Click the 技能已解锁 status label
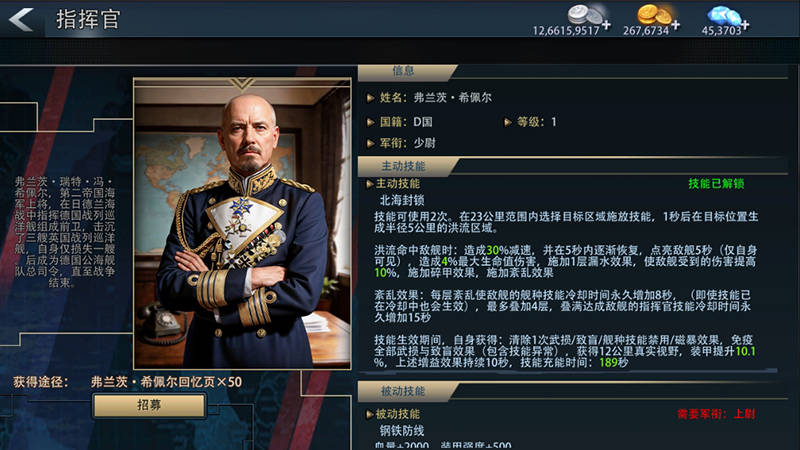The image size is (800, 450). coord(716,184)
